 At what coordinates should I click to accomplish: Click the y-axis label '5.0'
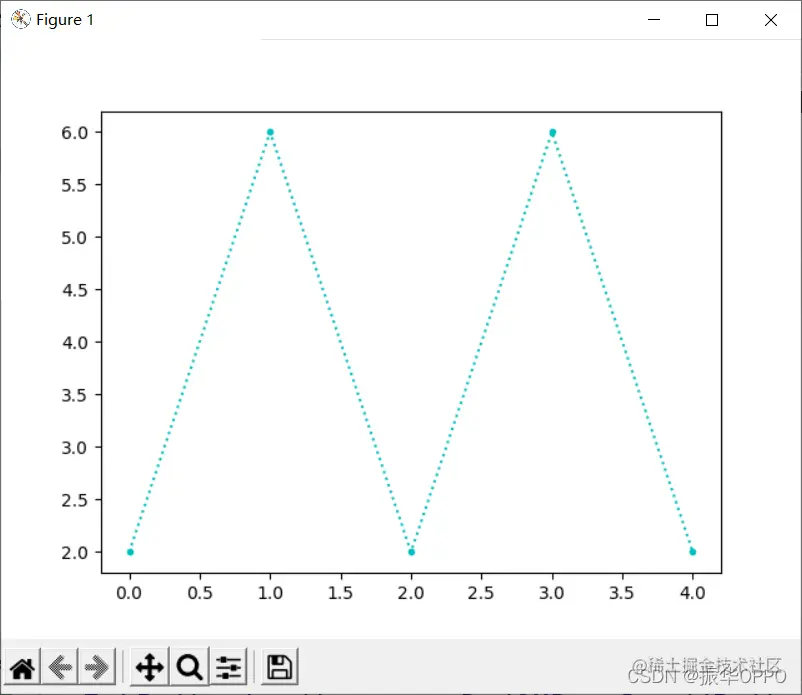coord(75,238)
